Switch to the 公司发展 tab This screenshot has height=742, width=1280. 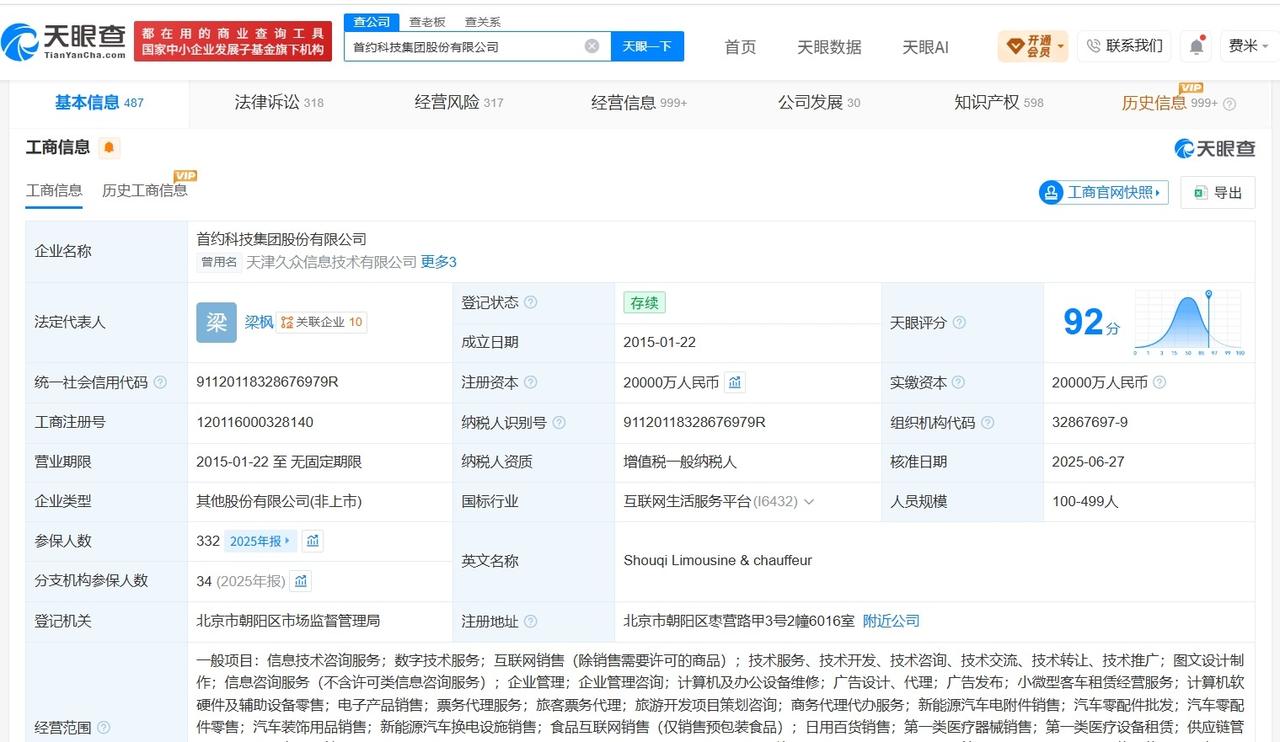tap(819, 102)
